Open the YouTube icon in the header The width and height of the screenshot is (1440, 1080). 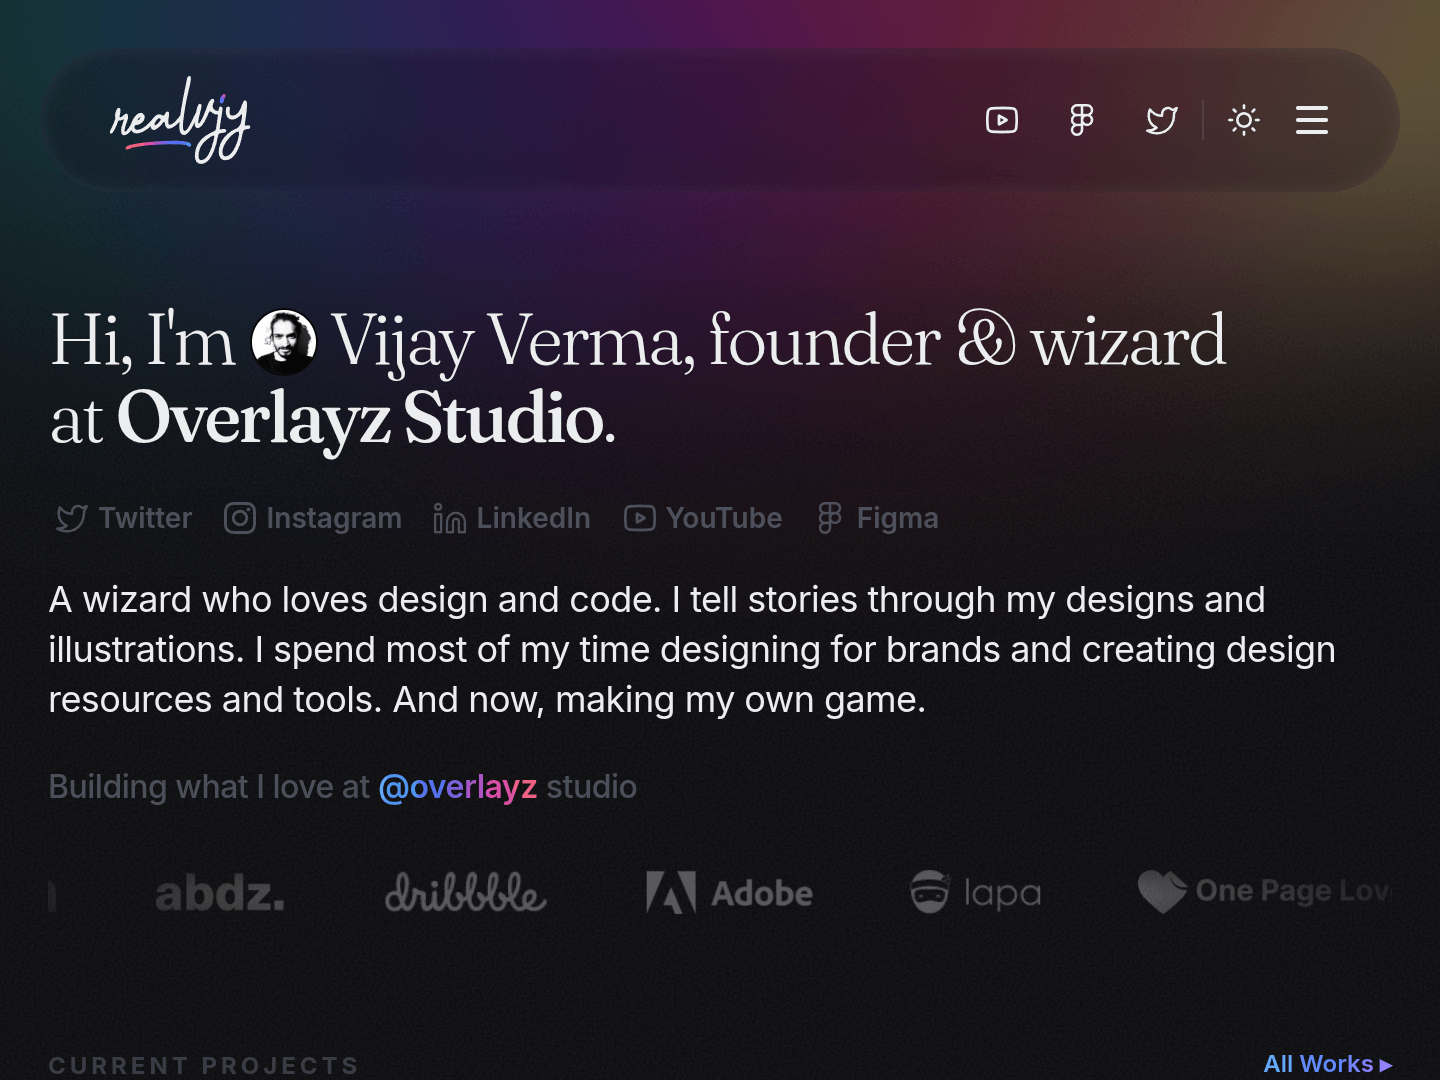1001,120
